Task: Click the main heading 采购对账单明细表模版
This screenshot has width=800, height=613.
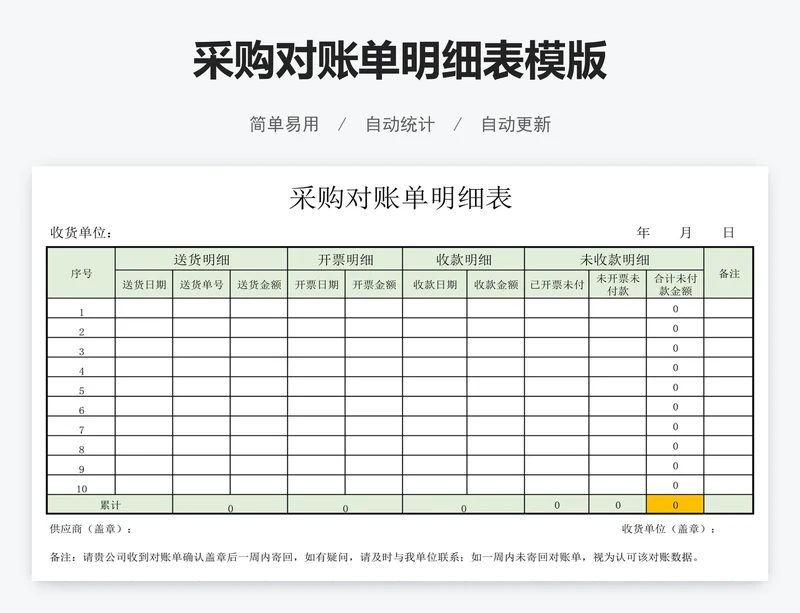Action: pyautogui.click(x=399, y=61)
